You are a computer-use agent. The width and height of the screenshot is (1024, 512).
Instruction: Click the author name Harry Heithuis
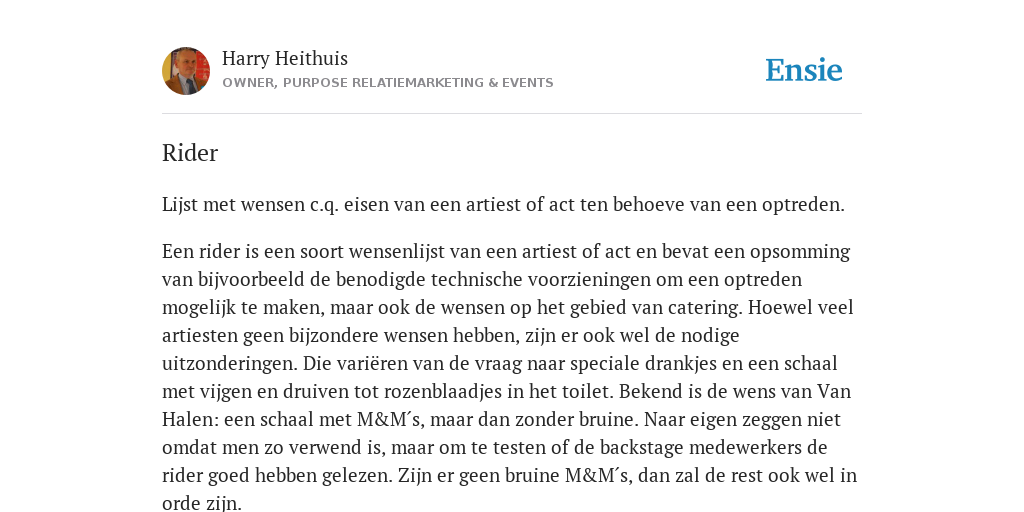285,59
